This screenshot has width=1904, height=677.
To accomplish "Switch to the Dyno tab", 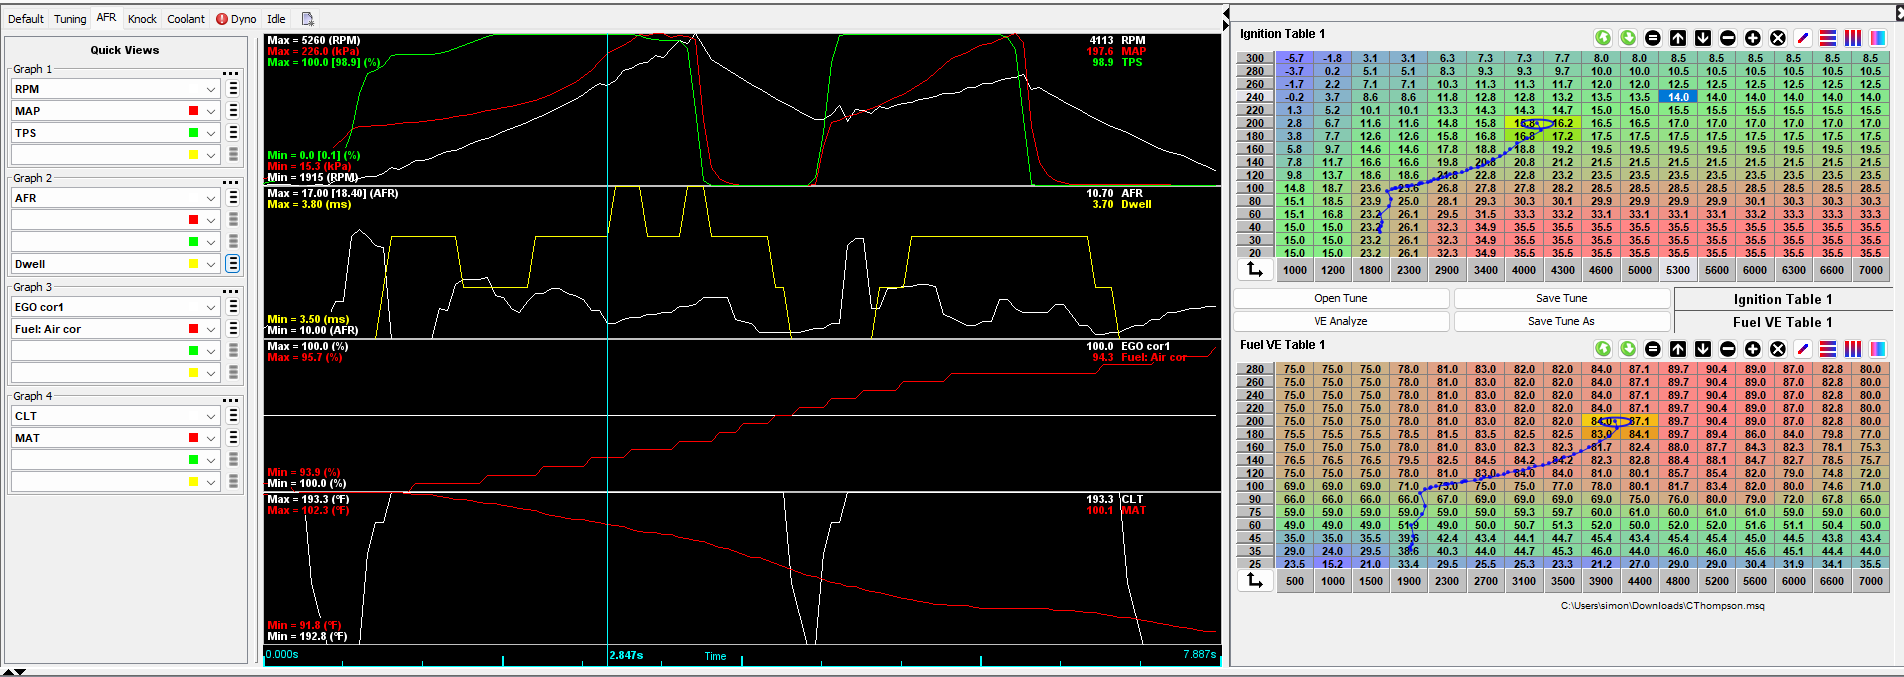I will [x=236, y=19].
